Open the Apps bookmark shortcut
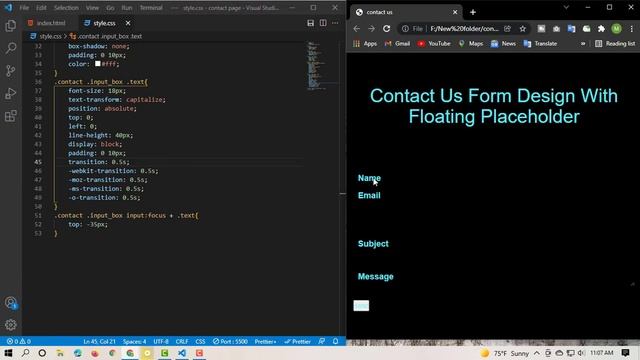 365,44
